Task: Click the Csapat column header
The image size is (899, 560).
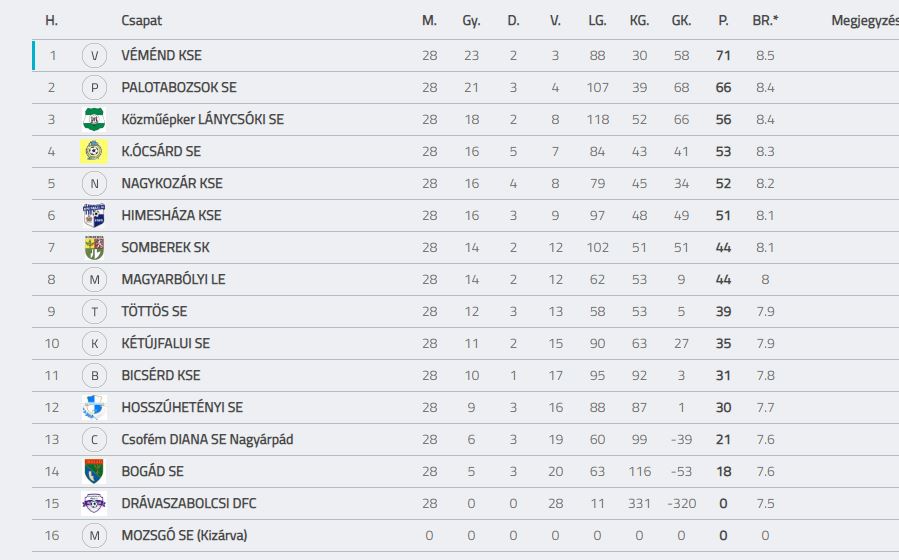Action: point(142,21)
